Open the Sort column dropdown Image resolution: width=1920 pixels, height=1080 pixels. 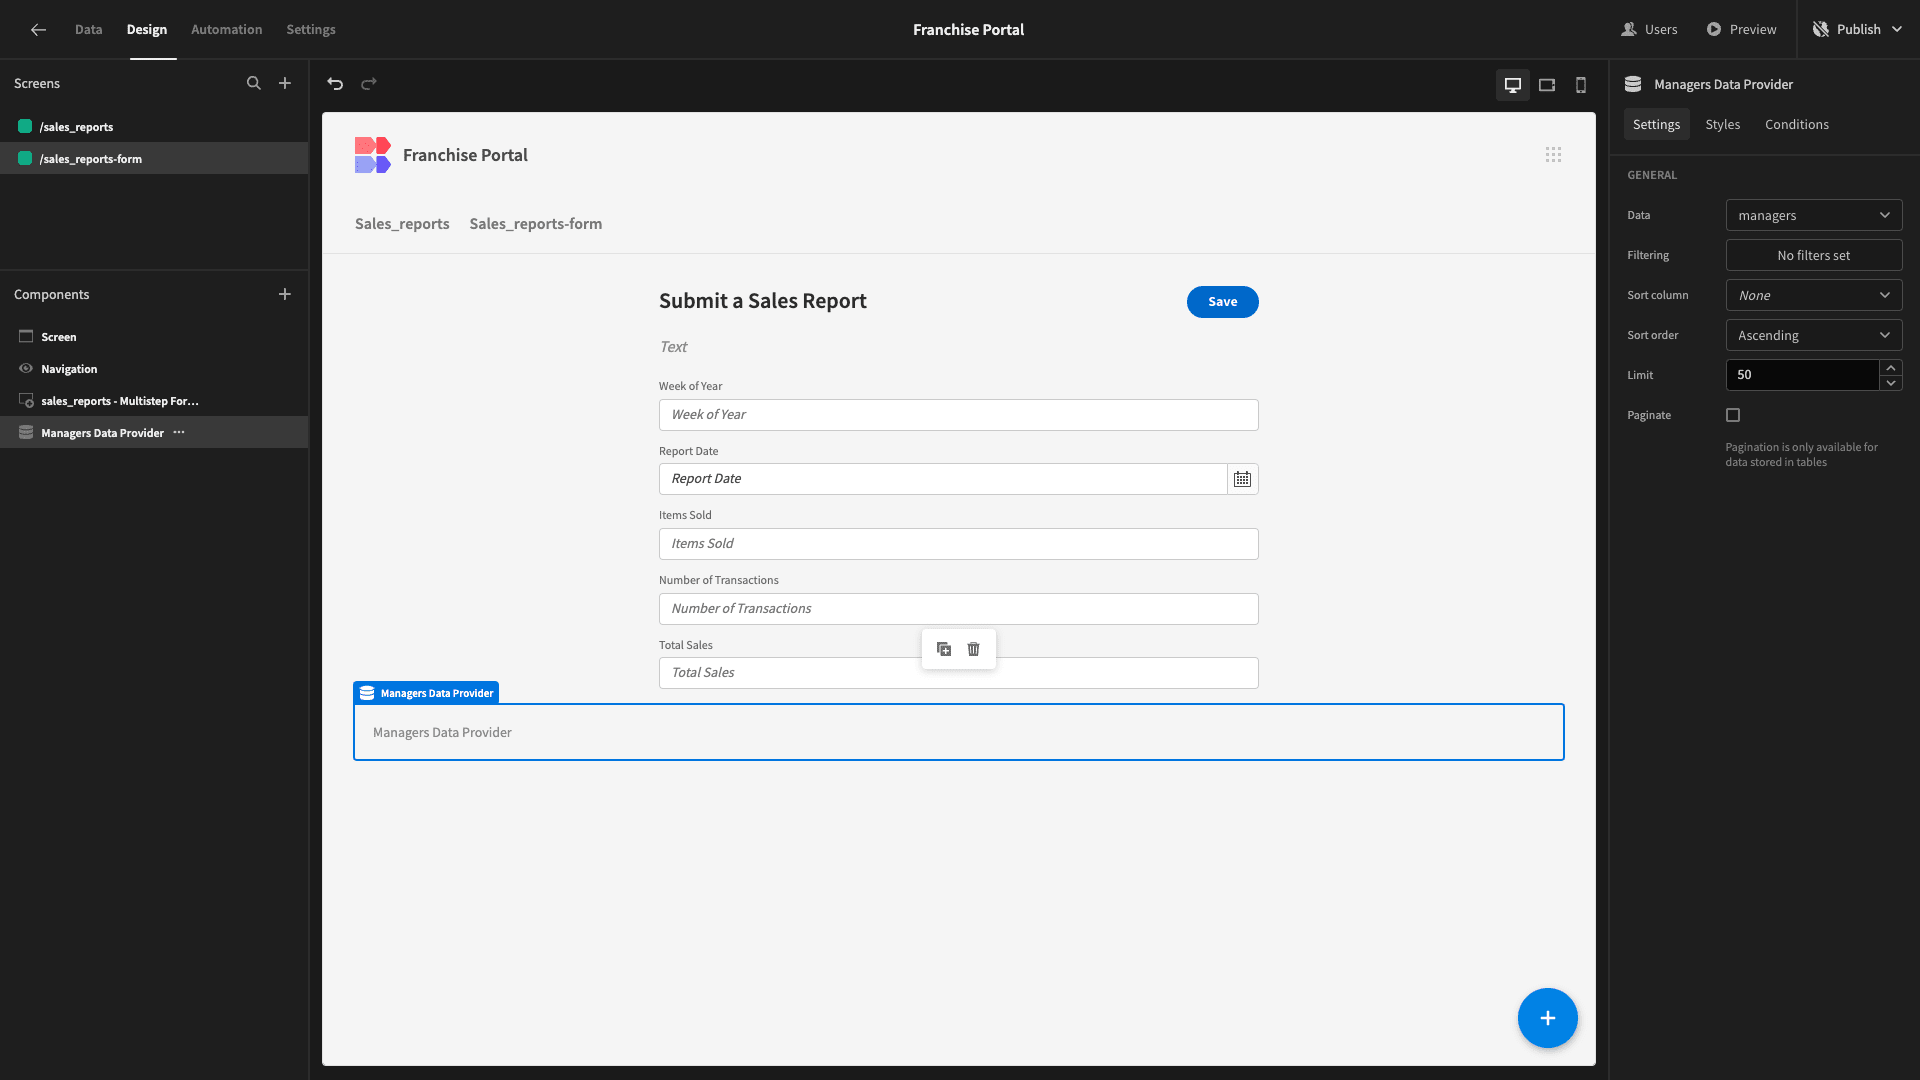tap(1813, 295)
